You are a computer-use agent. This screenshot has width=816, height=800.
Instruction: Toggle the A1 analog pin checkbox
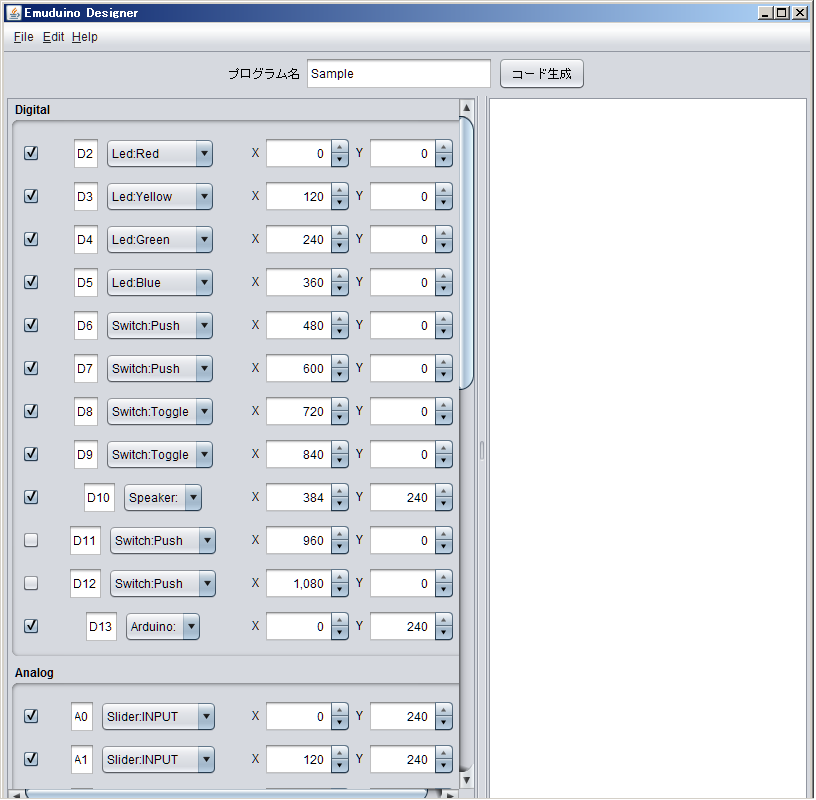31,759
